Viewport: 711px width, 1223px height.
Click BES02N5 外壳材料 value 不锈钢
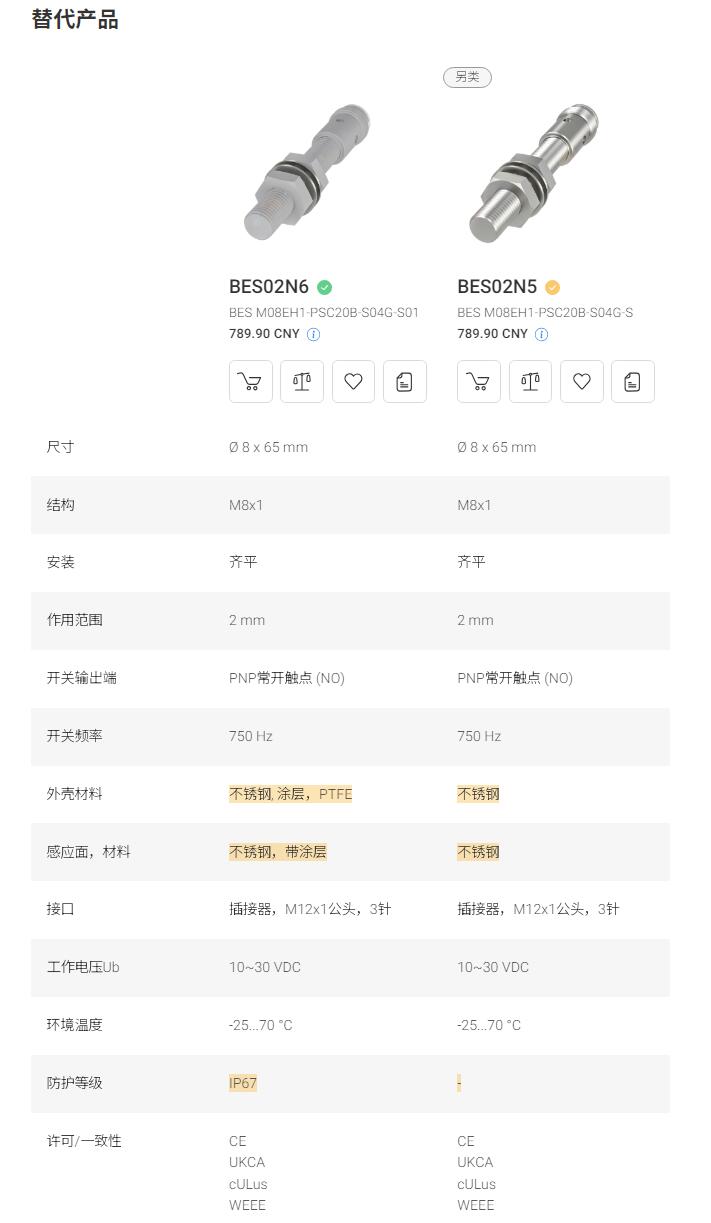pos(478,794)
